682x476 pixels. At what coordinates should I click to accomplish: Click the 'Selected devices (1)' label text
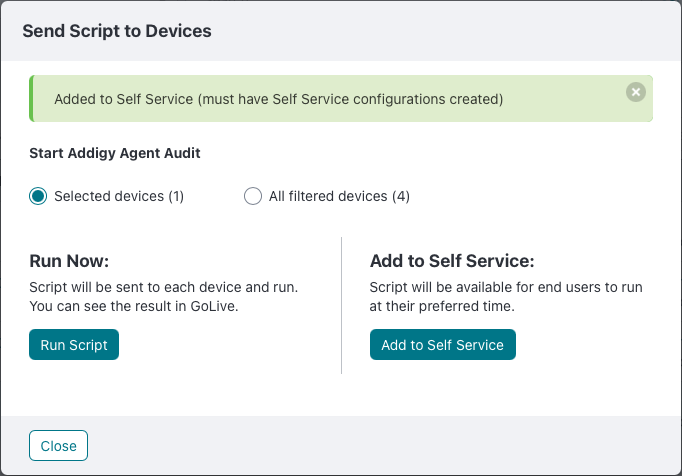pos(119,196)
